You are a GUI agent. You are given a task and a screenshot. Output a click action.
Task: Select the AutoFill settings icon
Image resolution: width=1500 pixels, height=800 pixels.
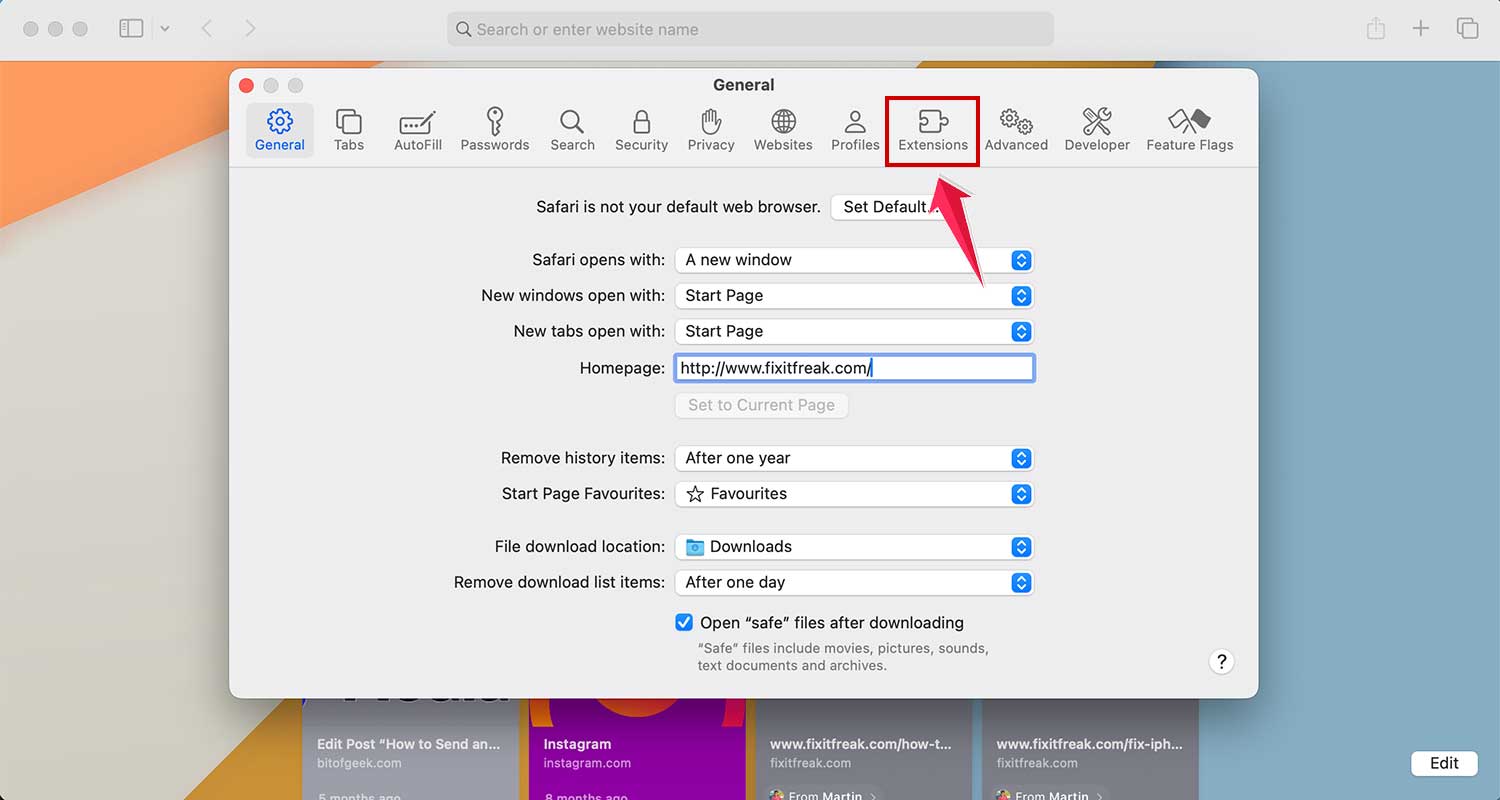(x=417, y=130)
